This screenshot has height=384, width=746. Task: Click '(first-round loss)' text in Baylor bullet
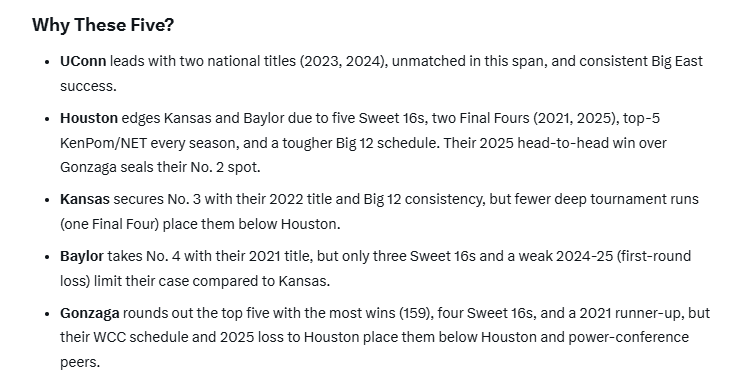tap(653, 256)
